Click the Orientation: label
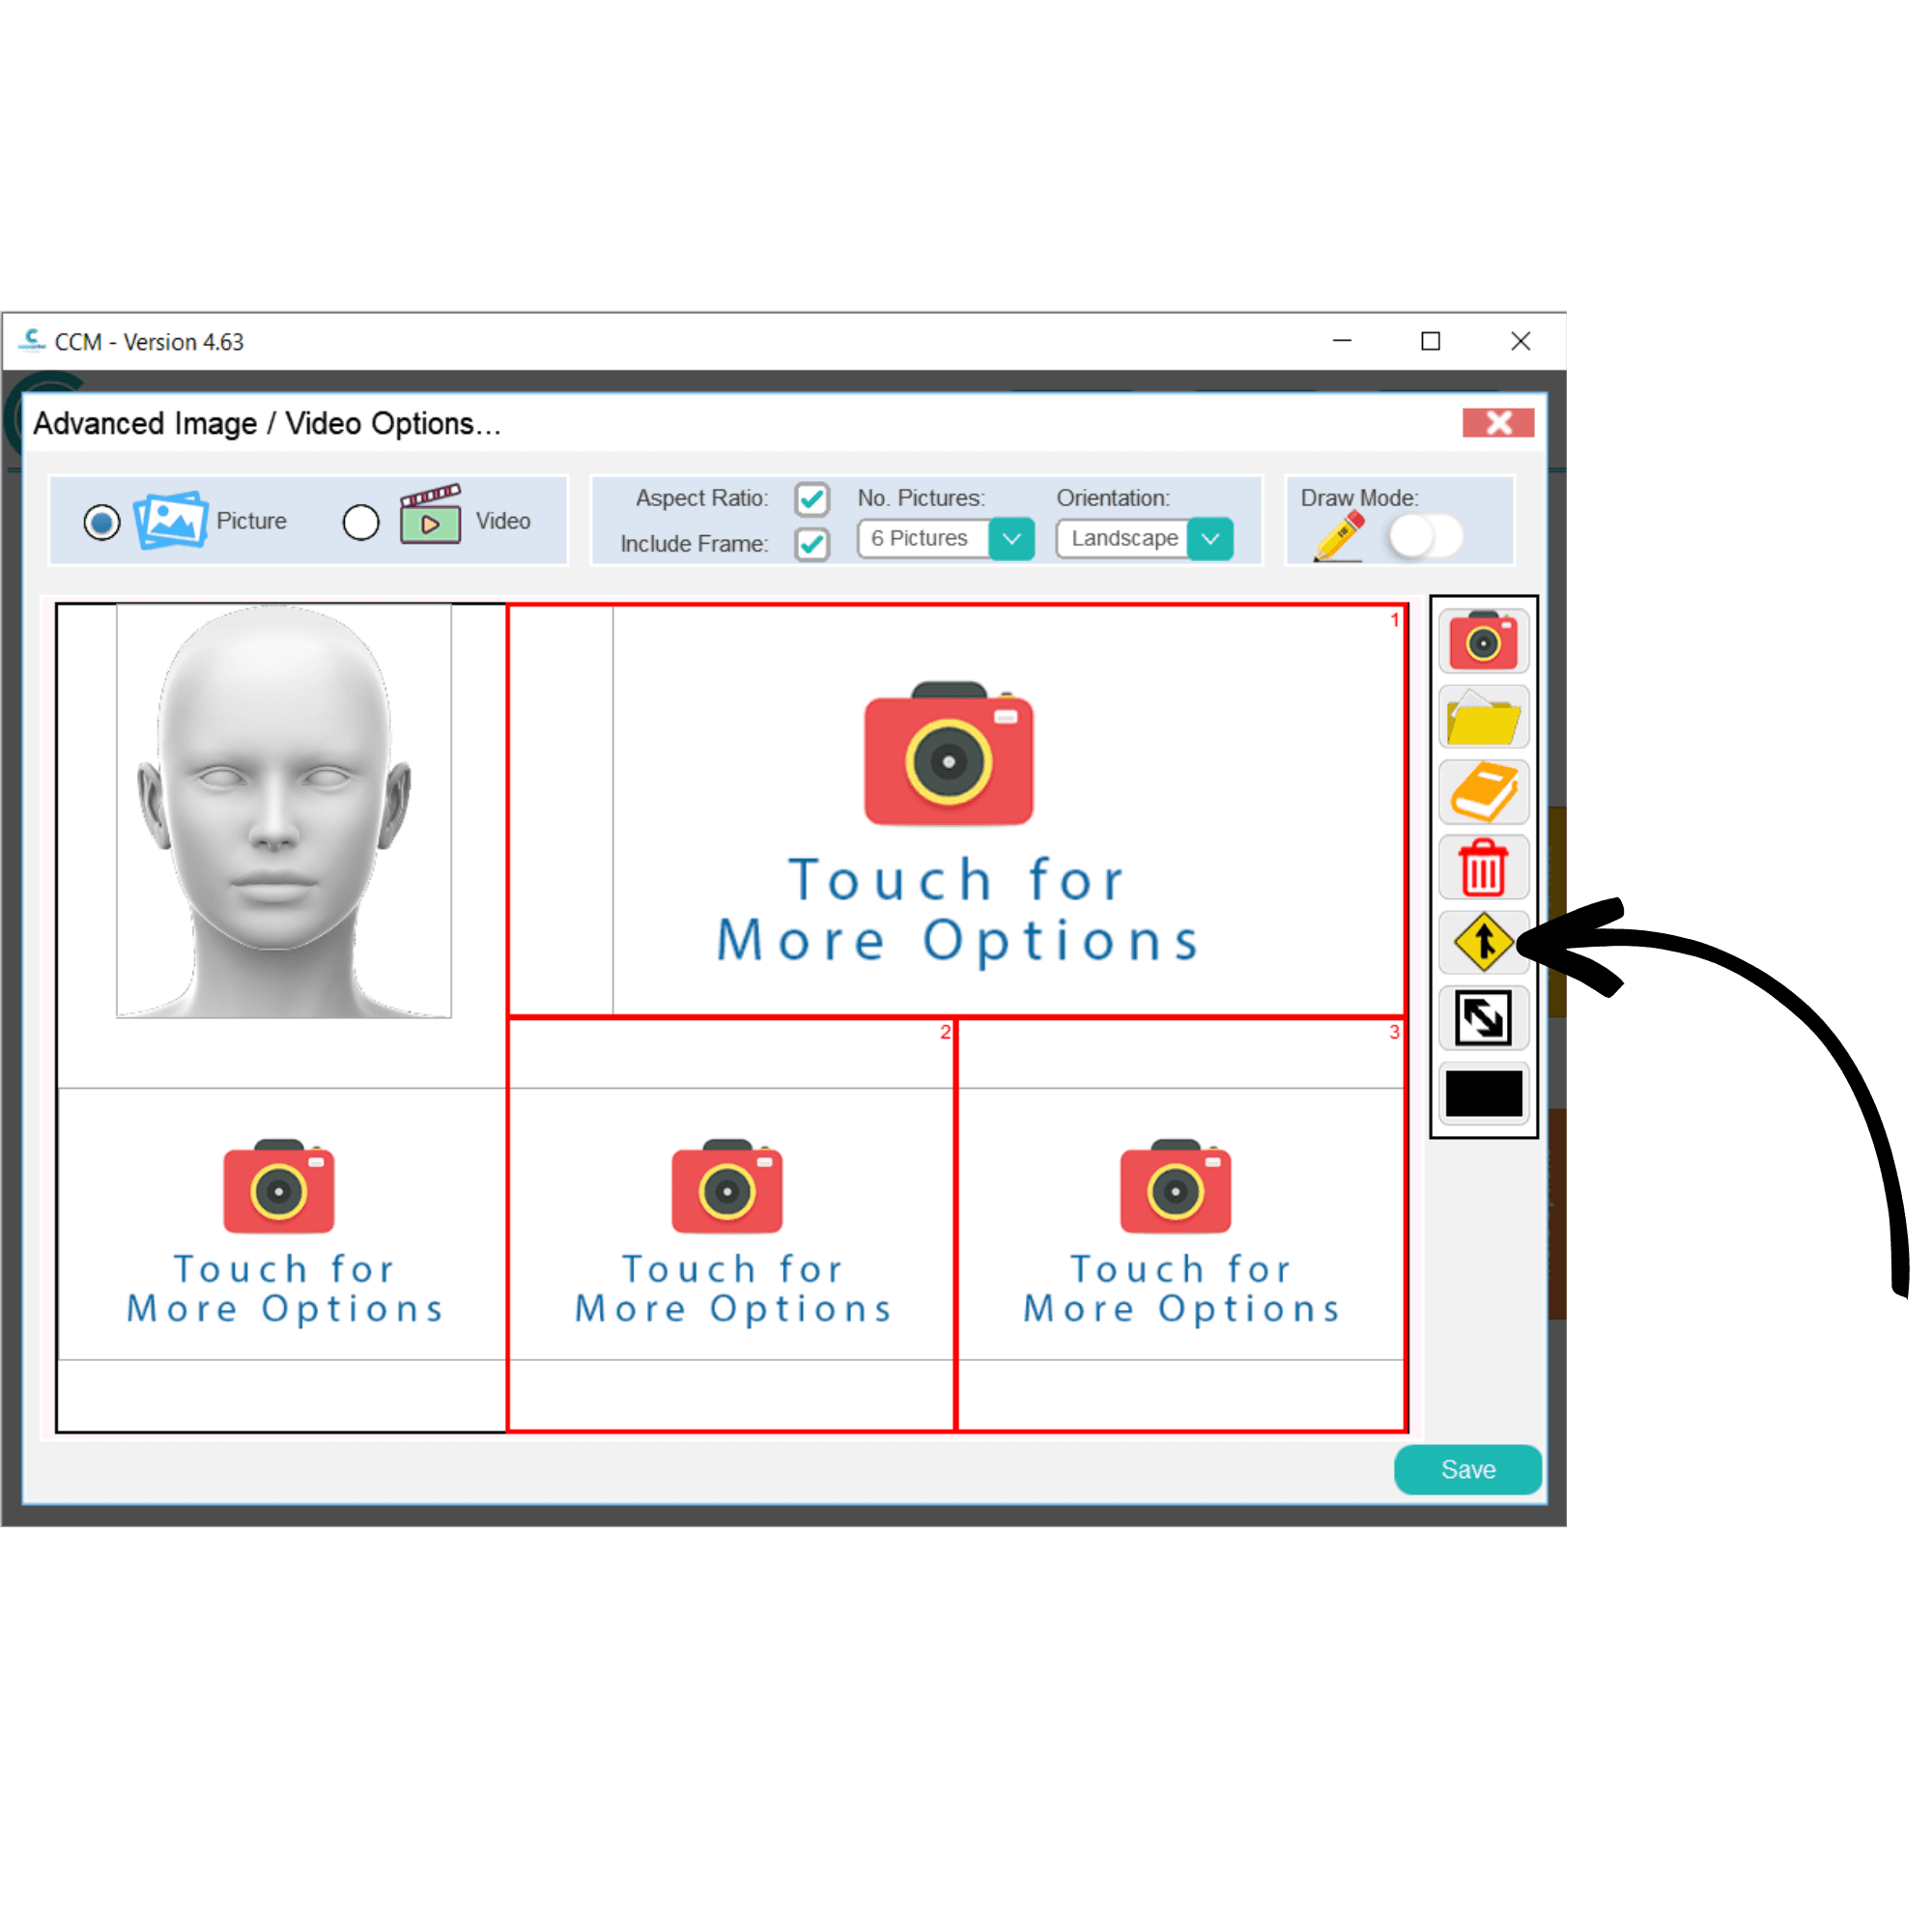1932x1932 pixels. point(1113,498)
